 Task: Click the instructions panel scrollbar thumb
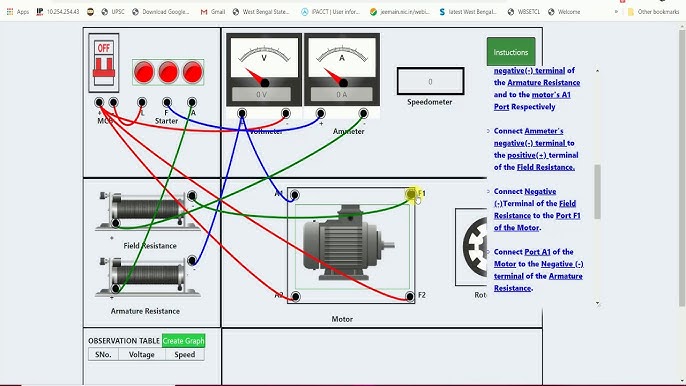(x=597, y=191)
